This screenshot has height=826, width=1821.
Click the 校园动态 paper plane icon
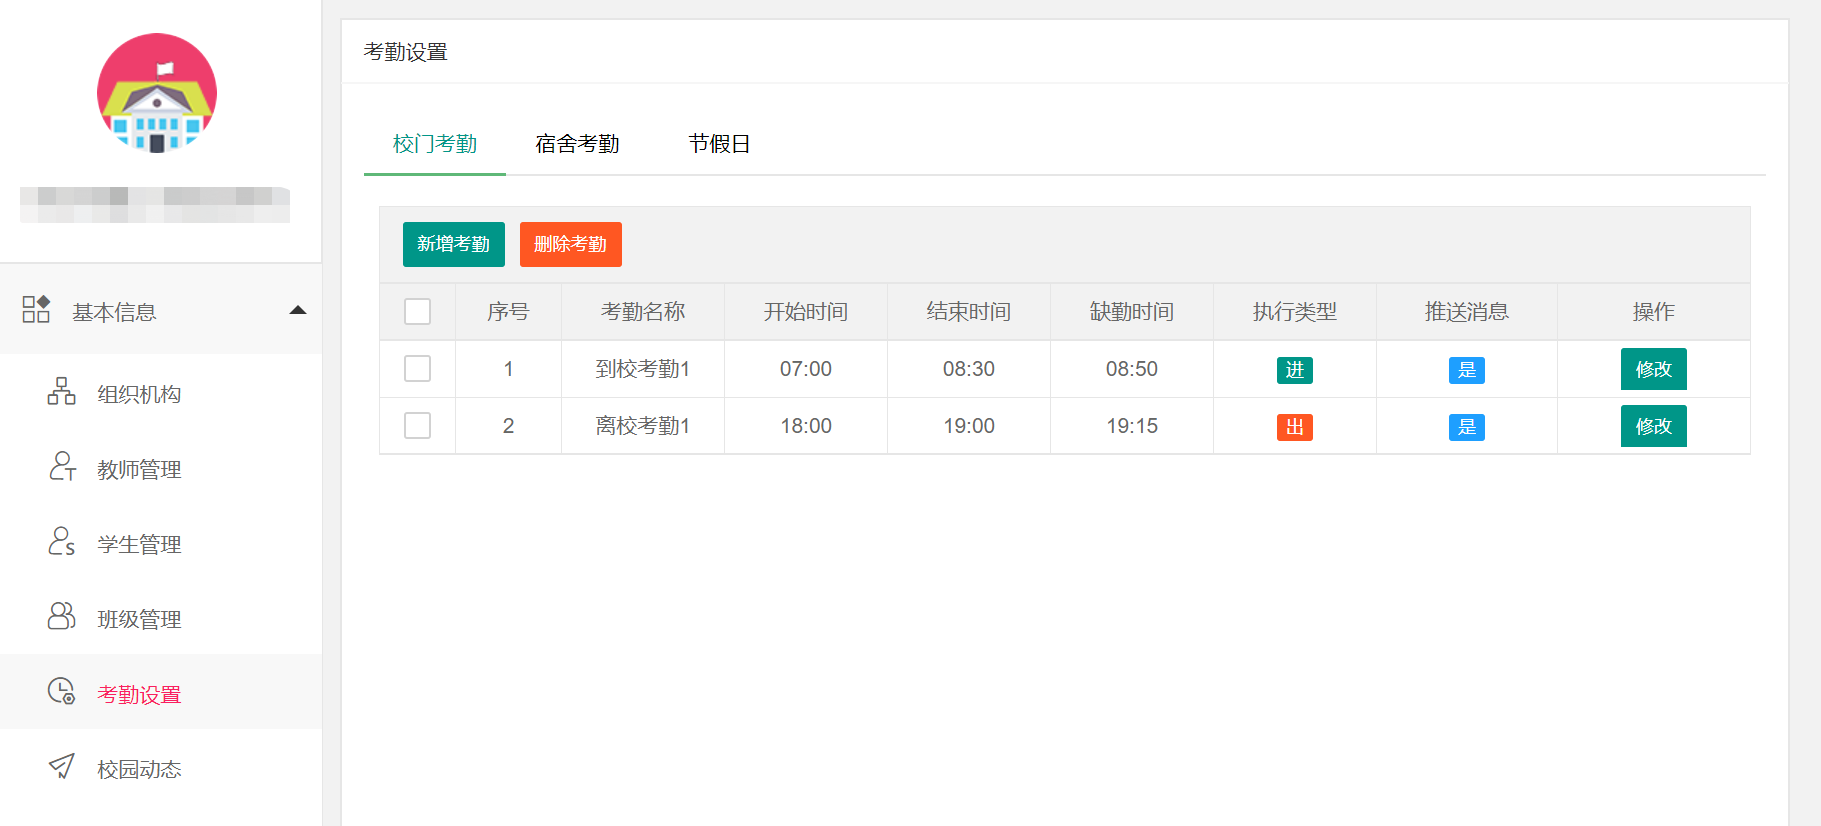pyautogui.click(x=61, y=766)
